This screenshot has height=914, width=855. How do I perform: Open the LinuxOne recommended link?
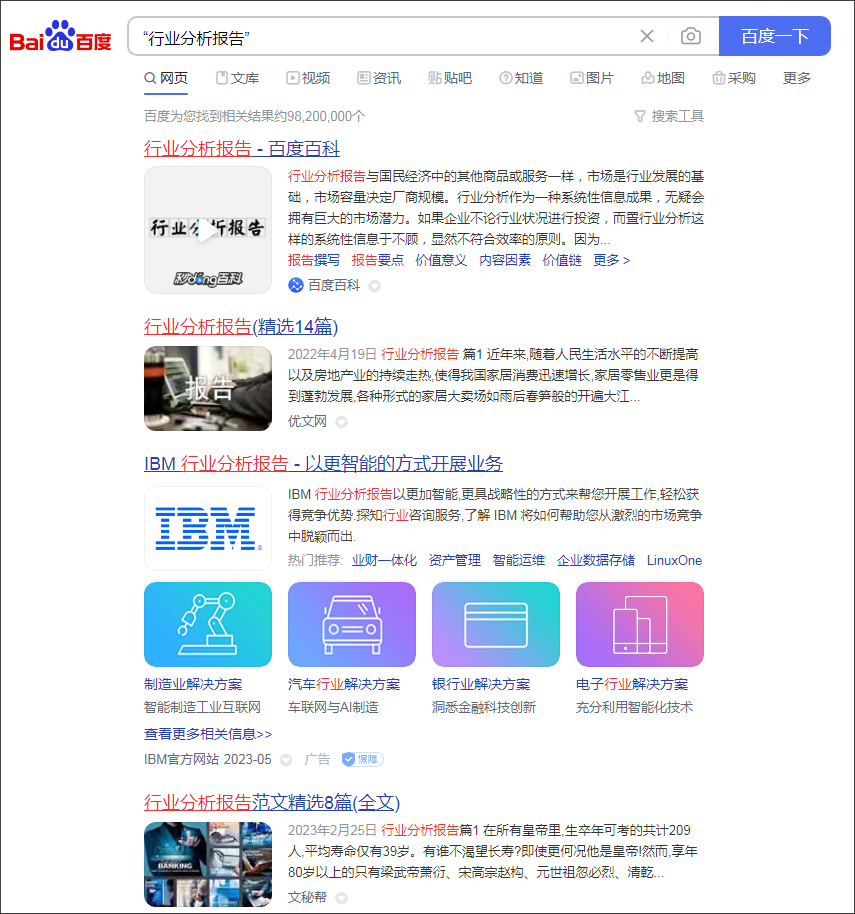pyautogui.click(x=674, y=560)
